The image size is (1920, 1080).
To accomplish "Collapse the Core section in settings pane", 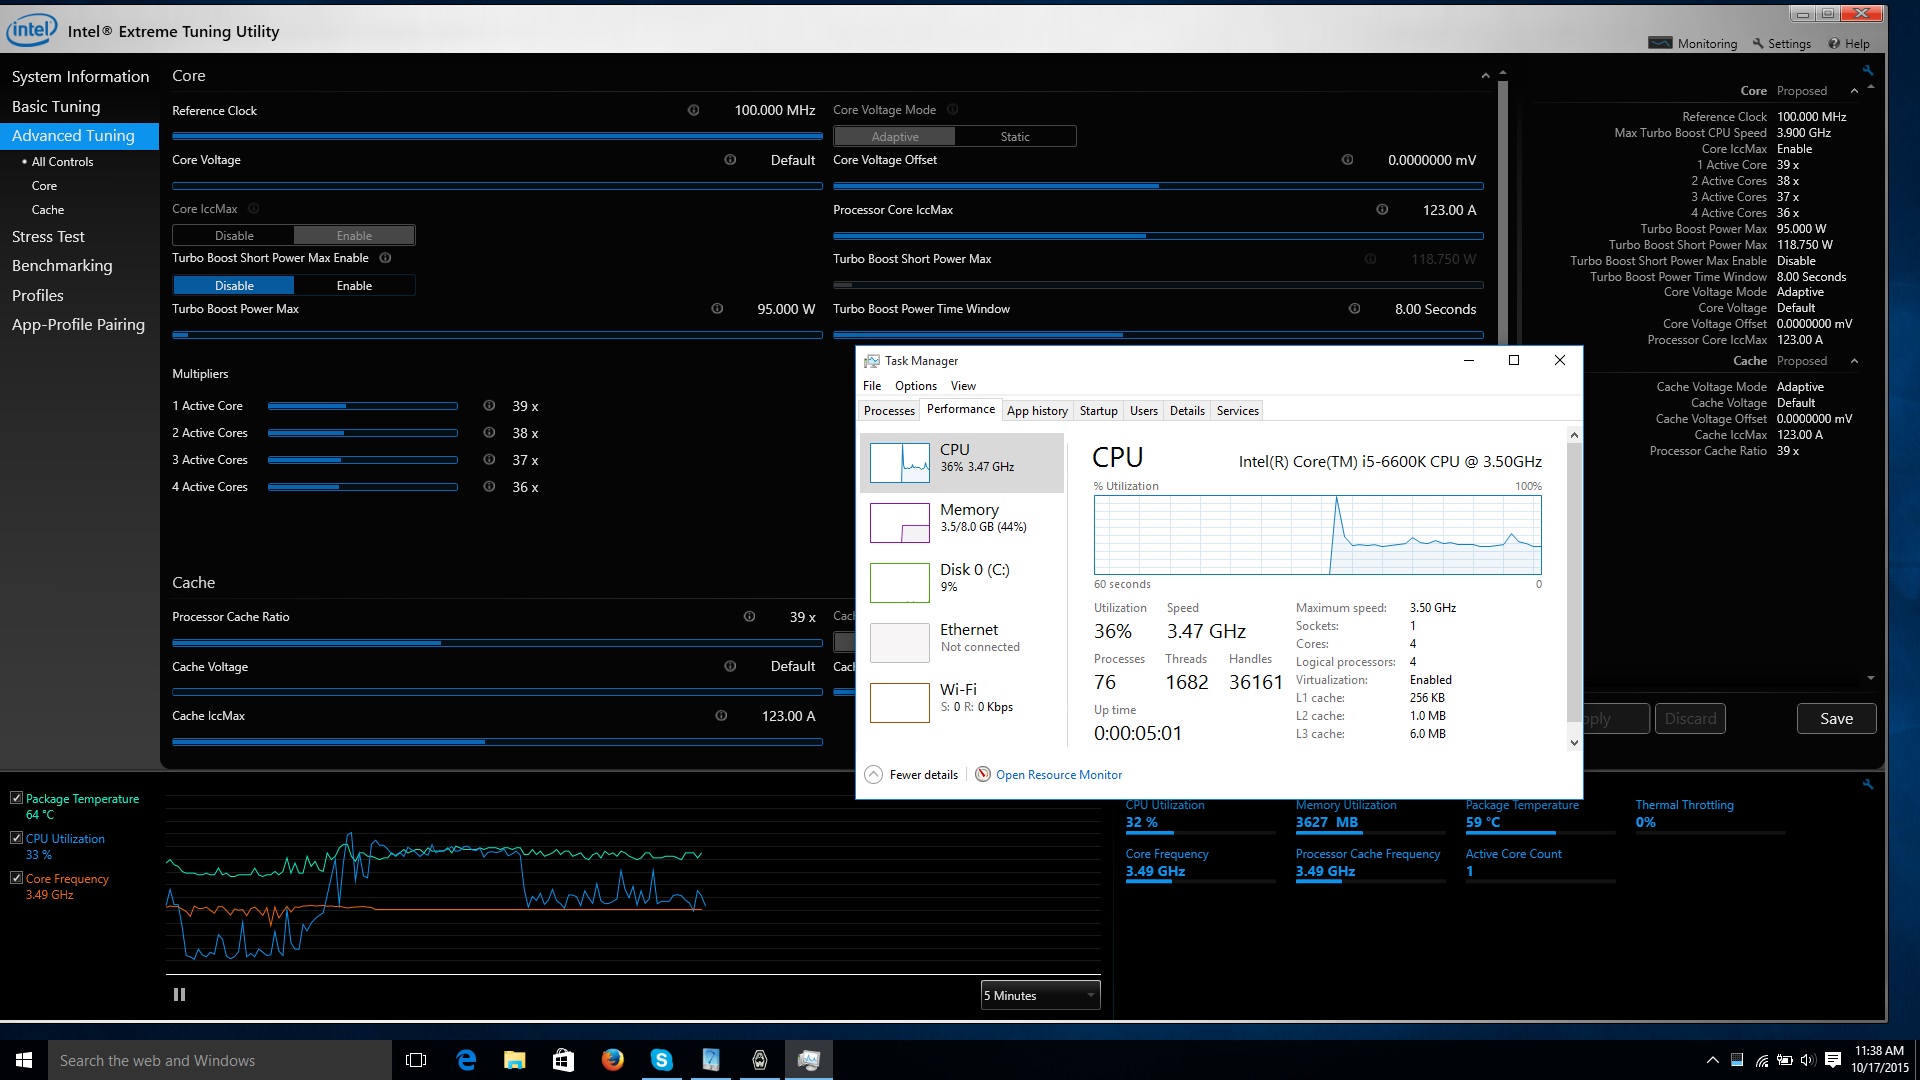I will (x=1485, y=76).
